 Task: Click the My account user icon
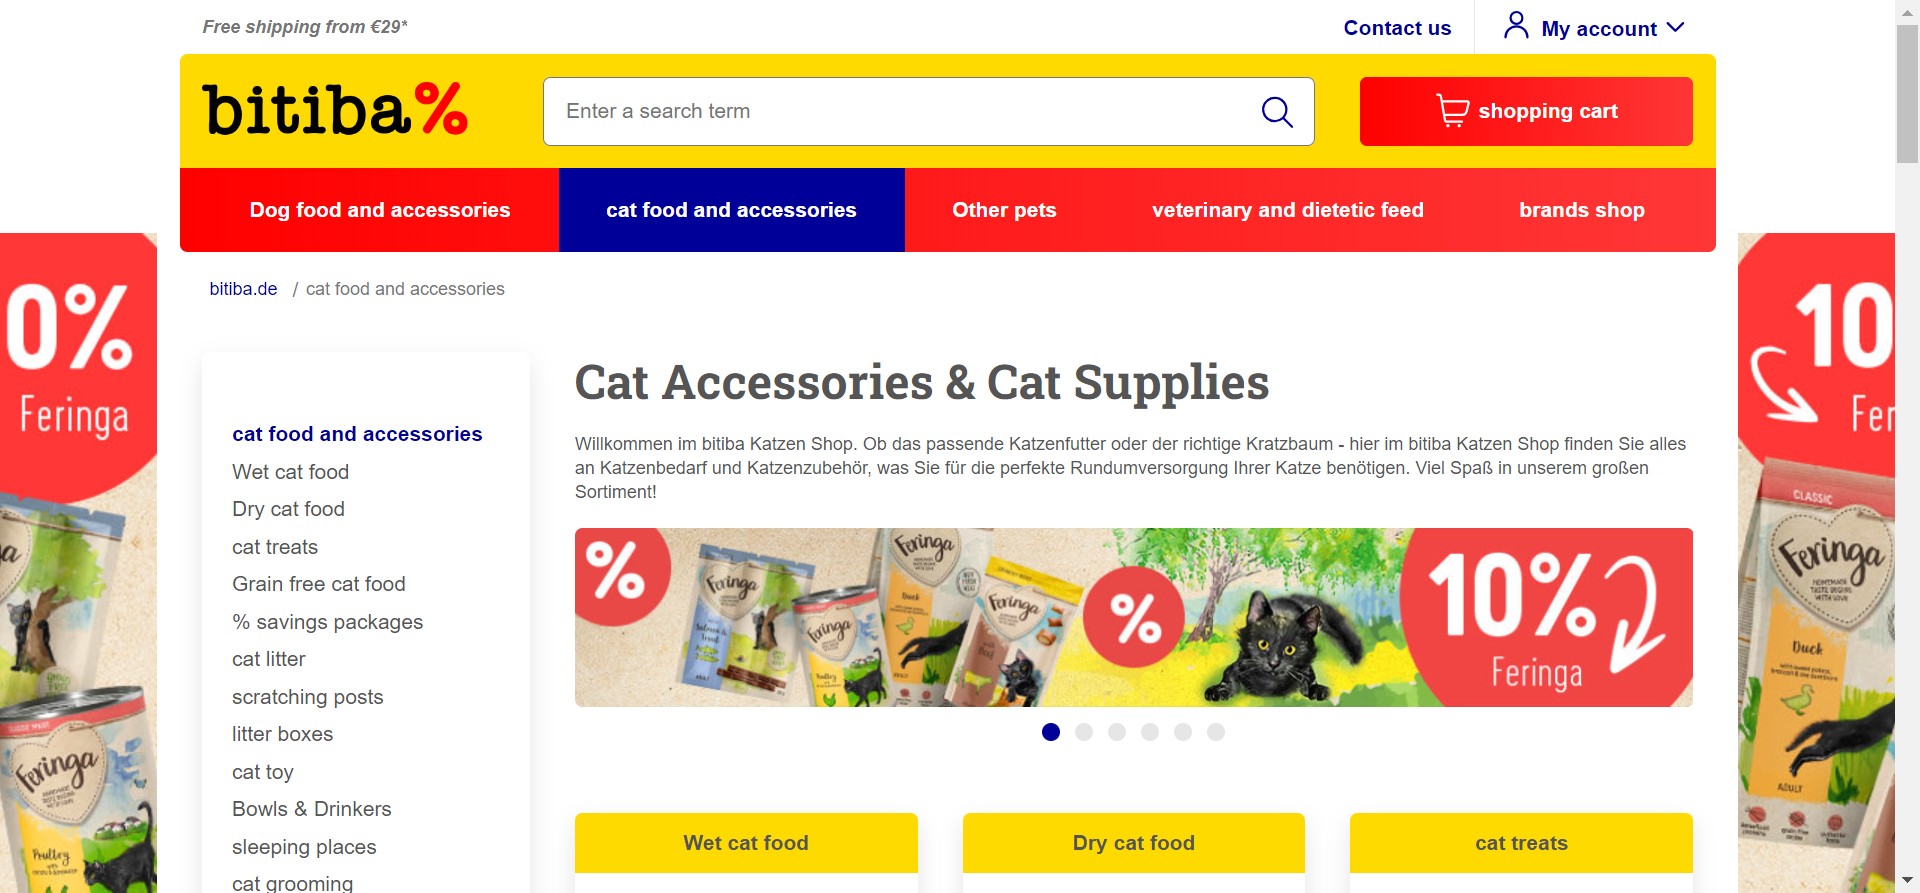pos(1516,25)
